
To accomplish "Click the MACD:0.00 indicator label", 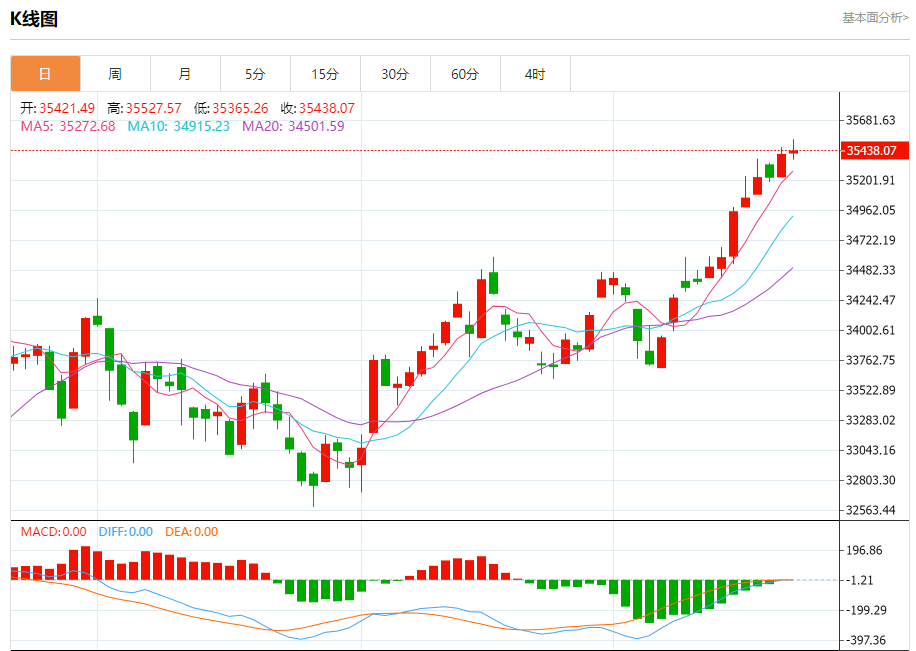I will (53, 532).
